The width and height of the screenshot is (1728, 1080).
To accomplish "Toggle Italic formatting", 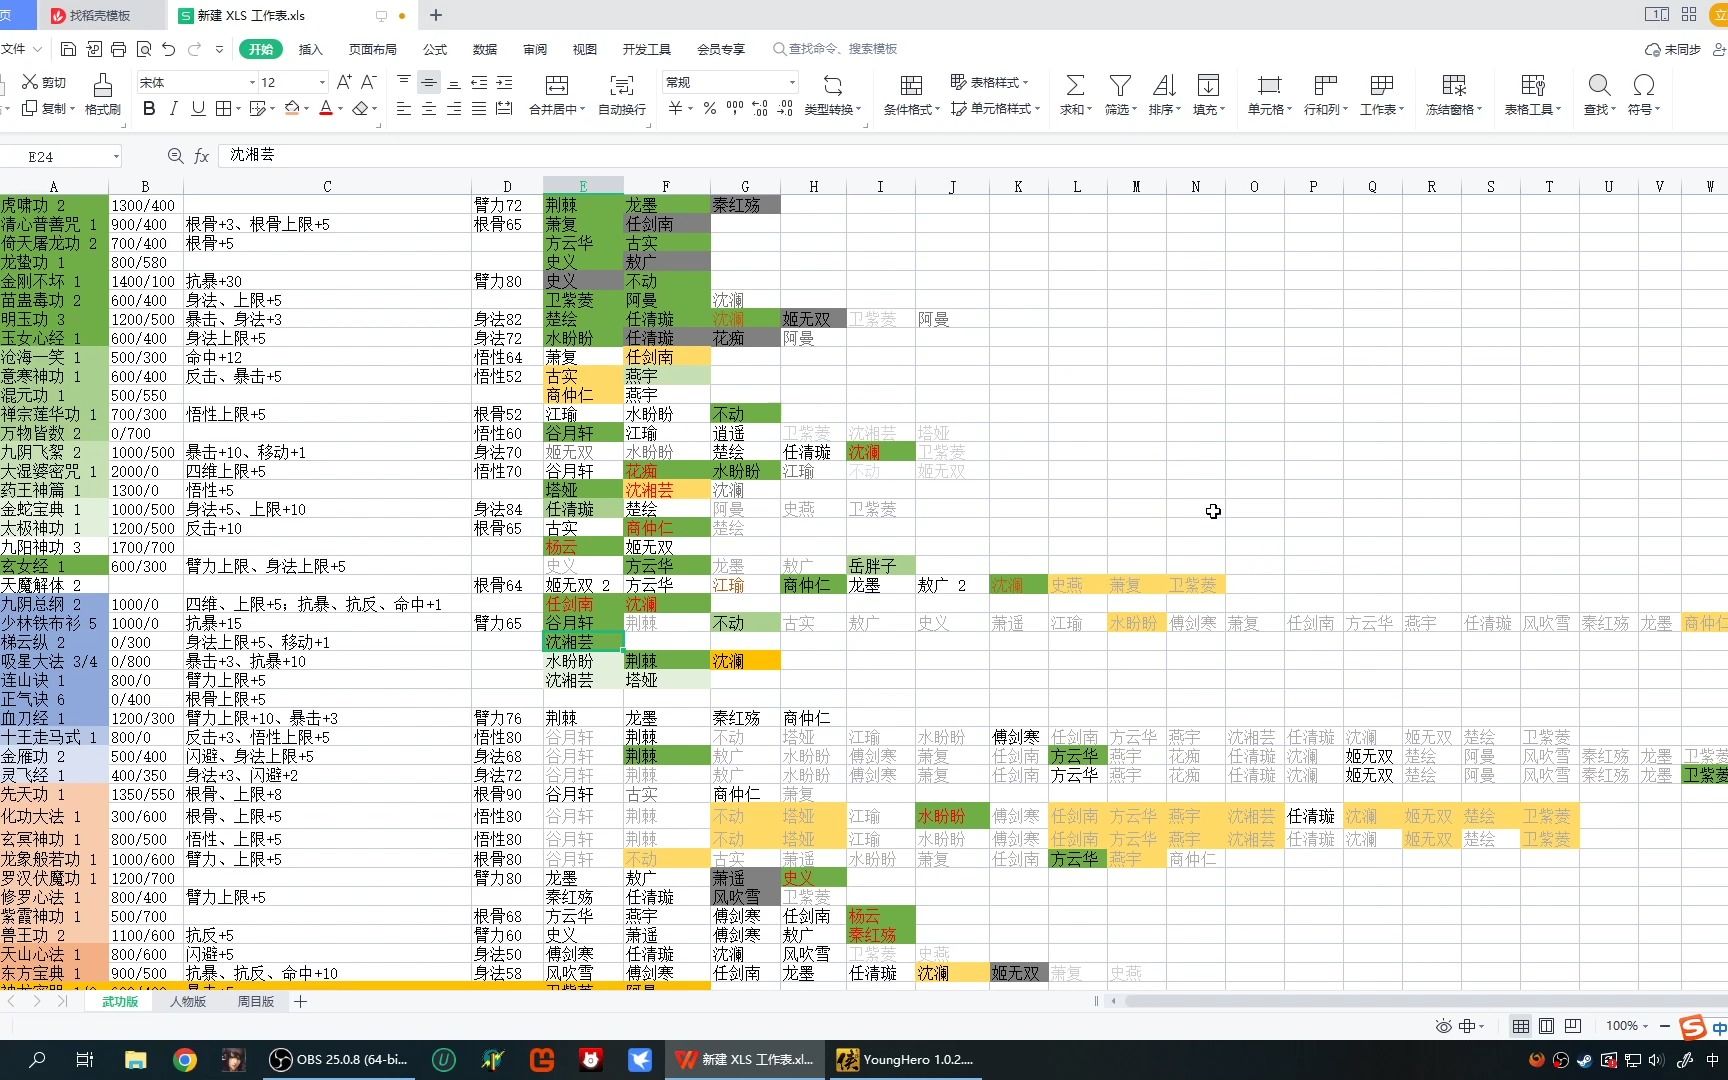I will tap(174, 108).
